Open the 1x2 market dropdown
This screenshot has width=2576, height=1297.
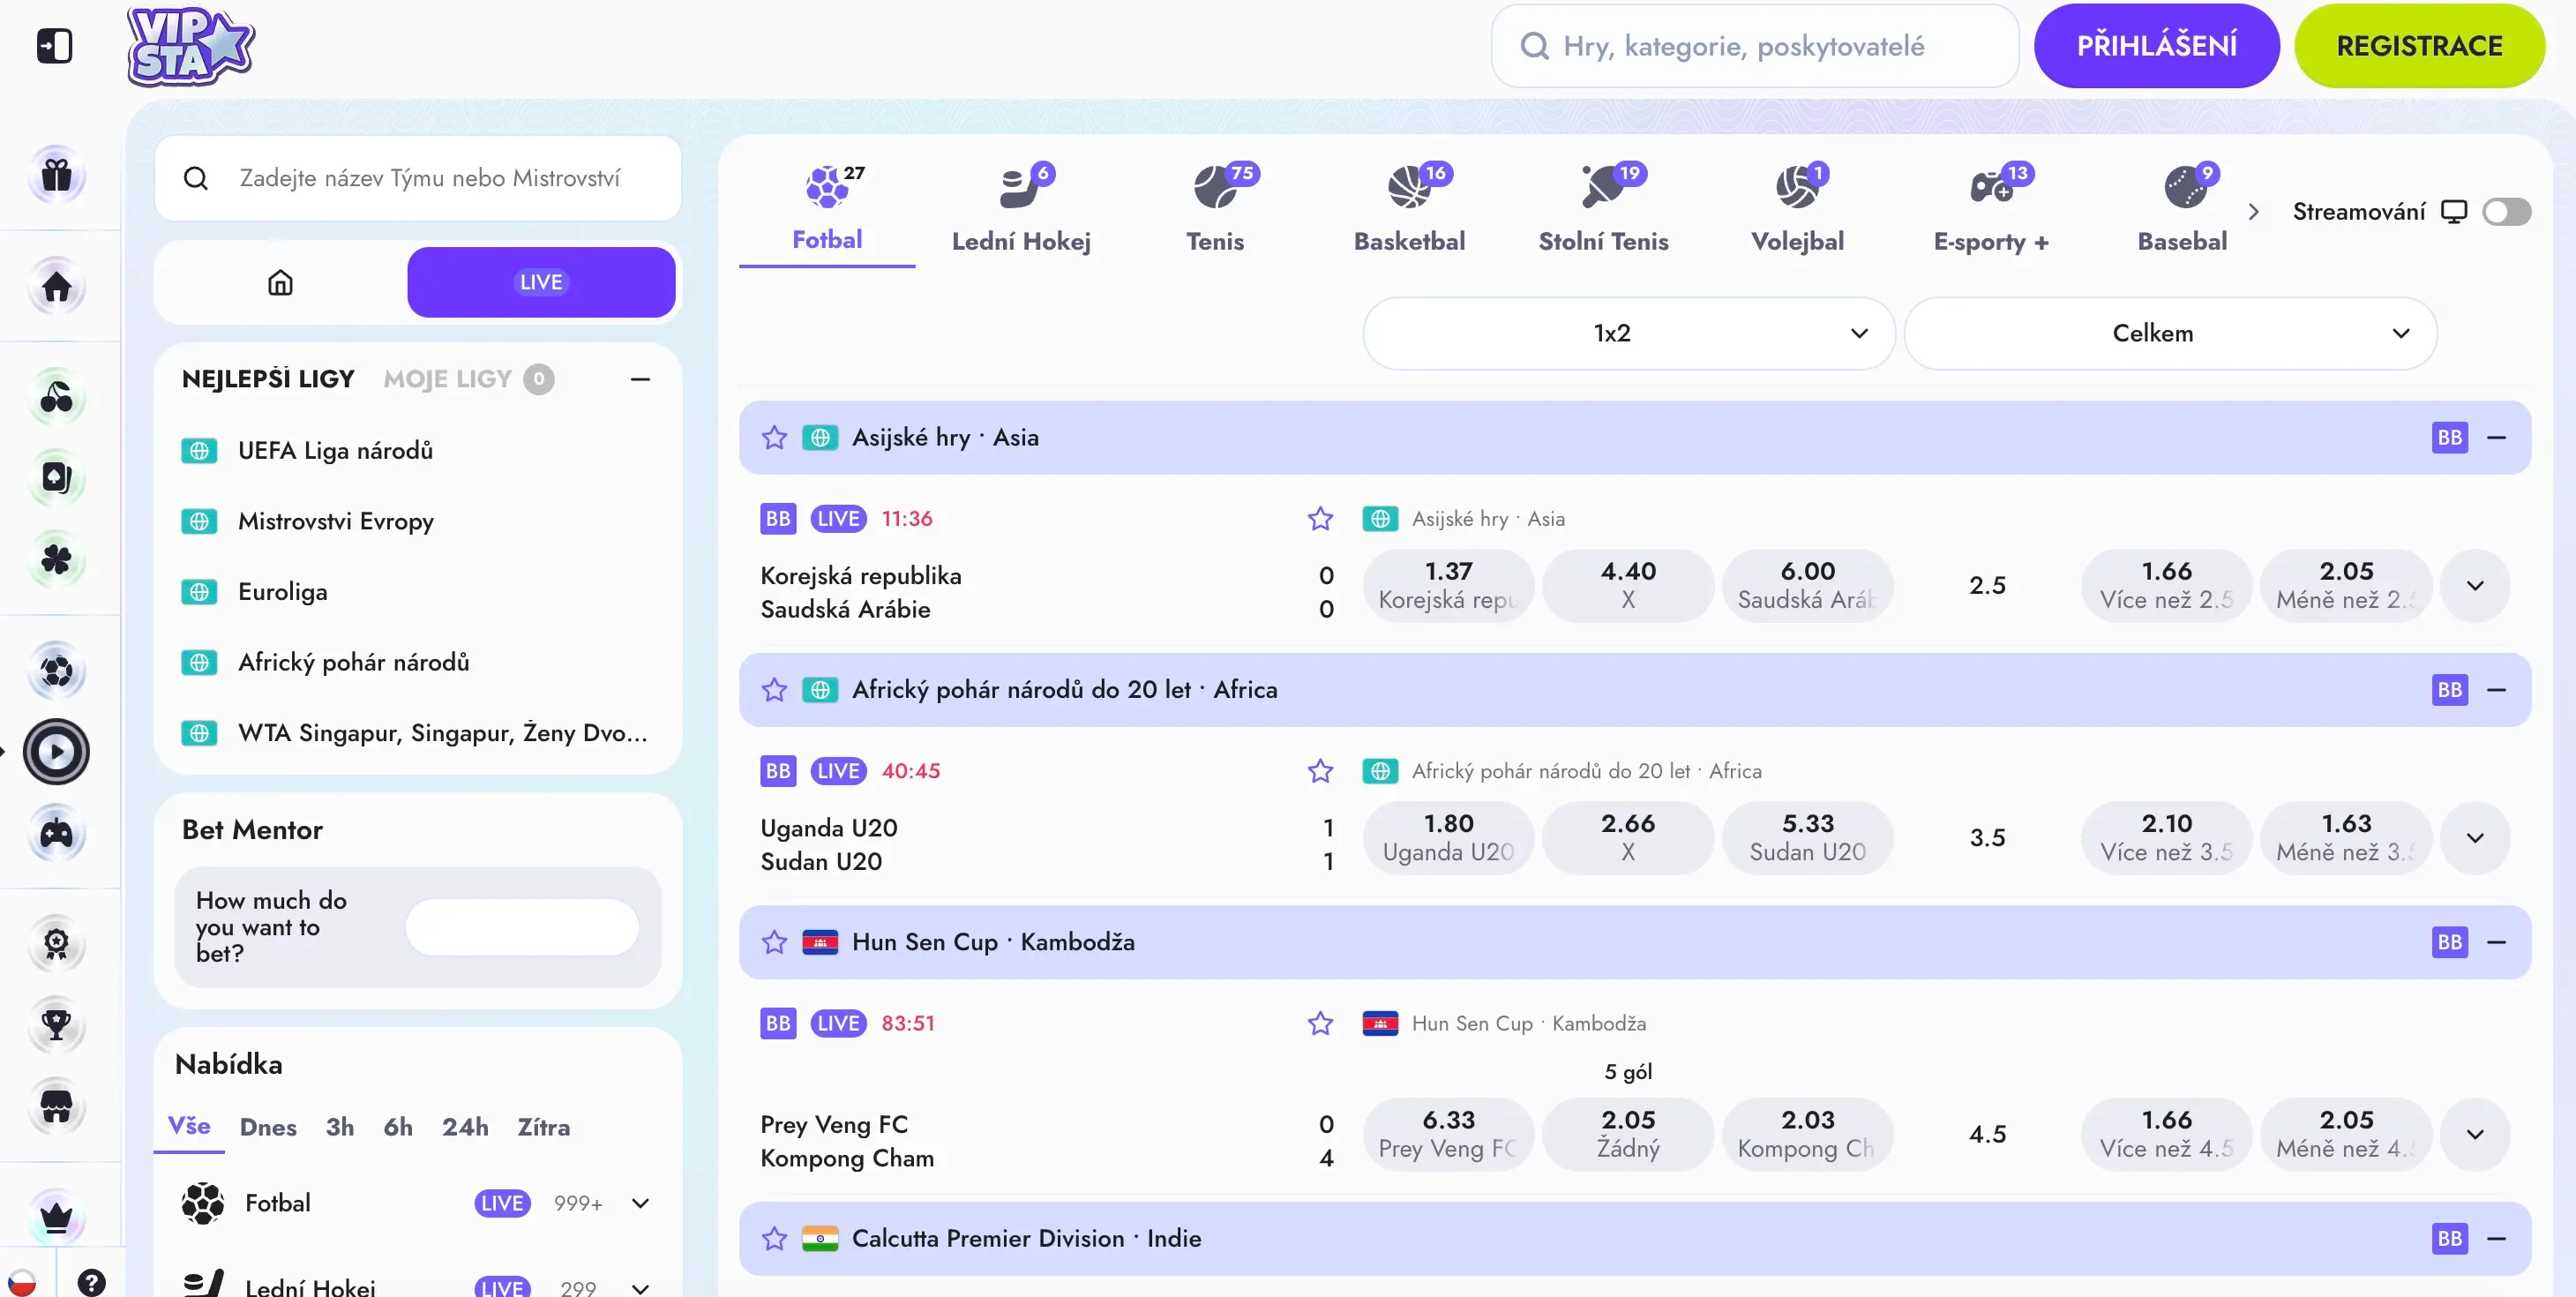(x=1629, y=333)
